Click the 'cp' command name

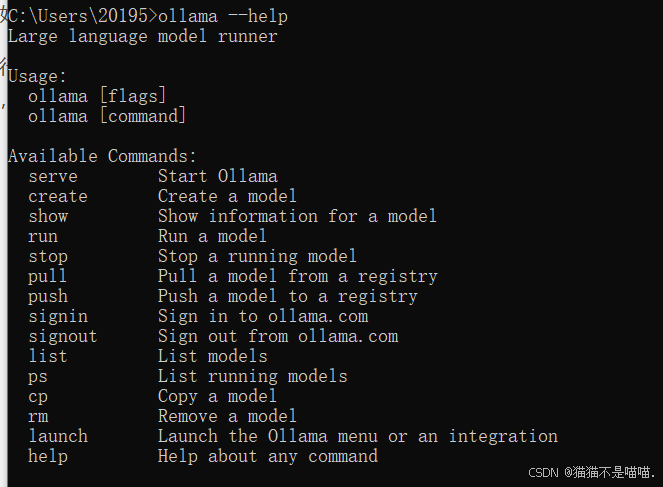[x=38, y=397]
